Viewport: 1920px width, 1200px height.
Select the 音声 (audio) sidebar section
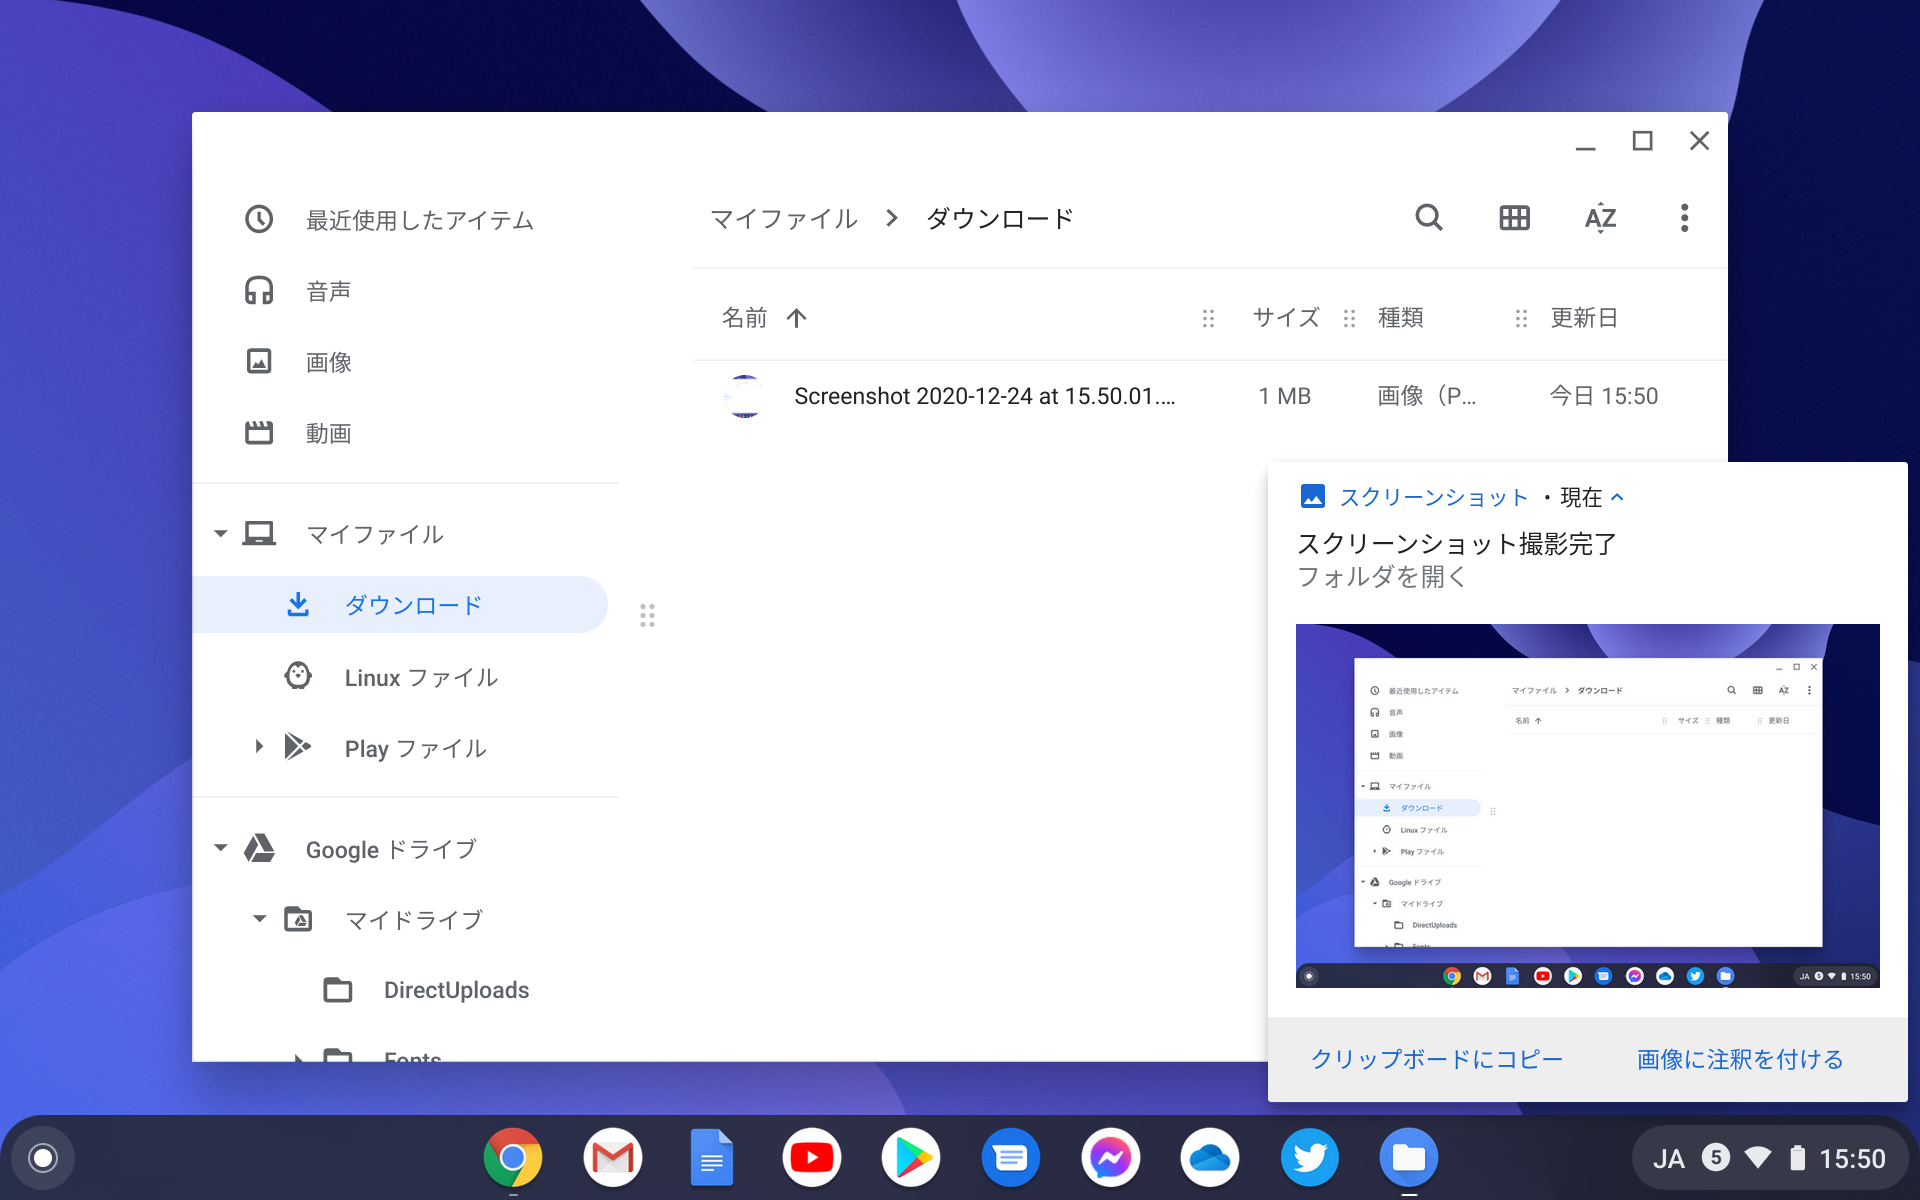click(328, 290)
